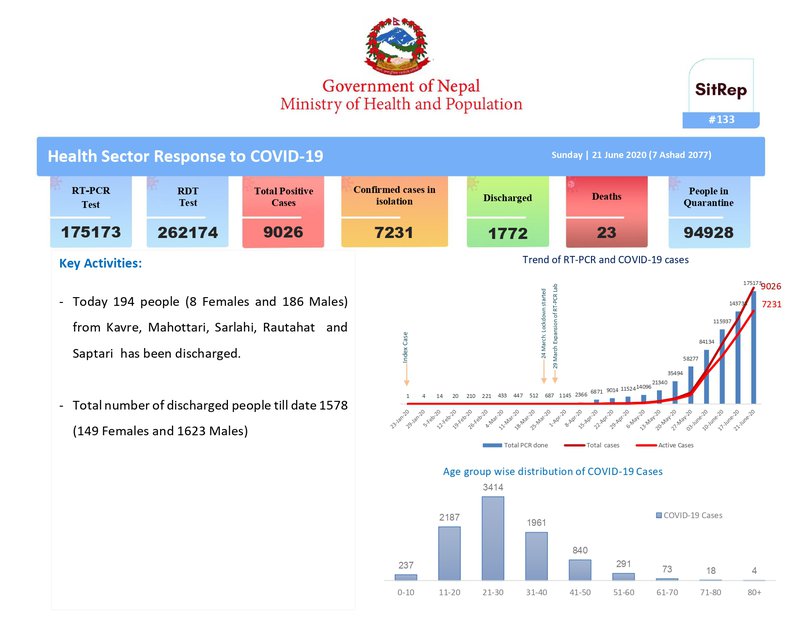Click the red Deaths tile

[607, 212]
